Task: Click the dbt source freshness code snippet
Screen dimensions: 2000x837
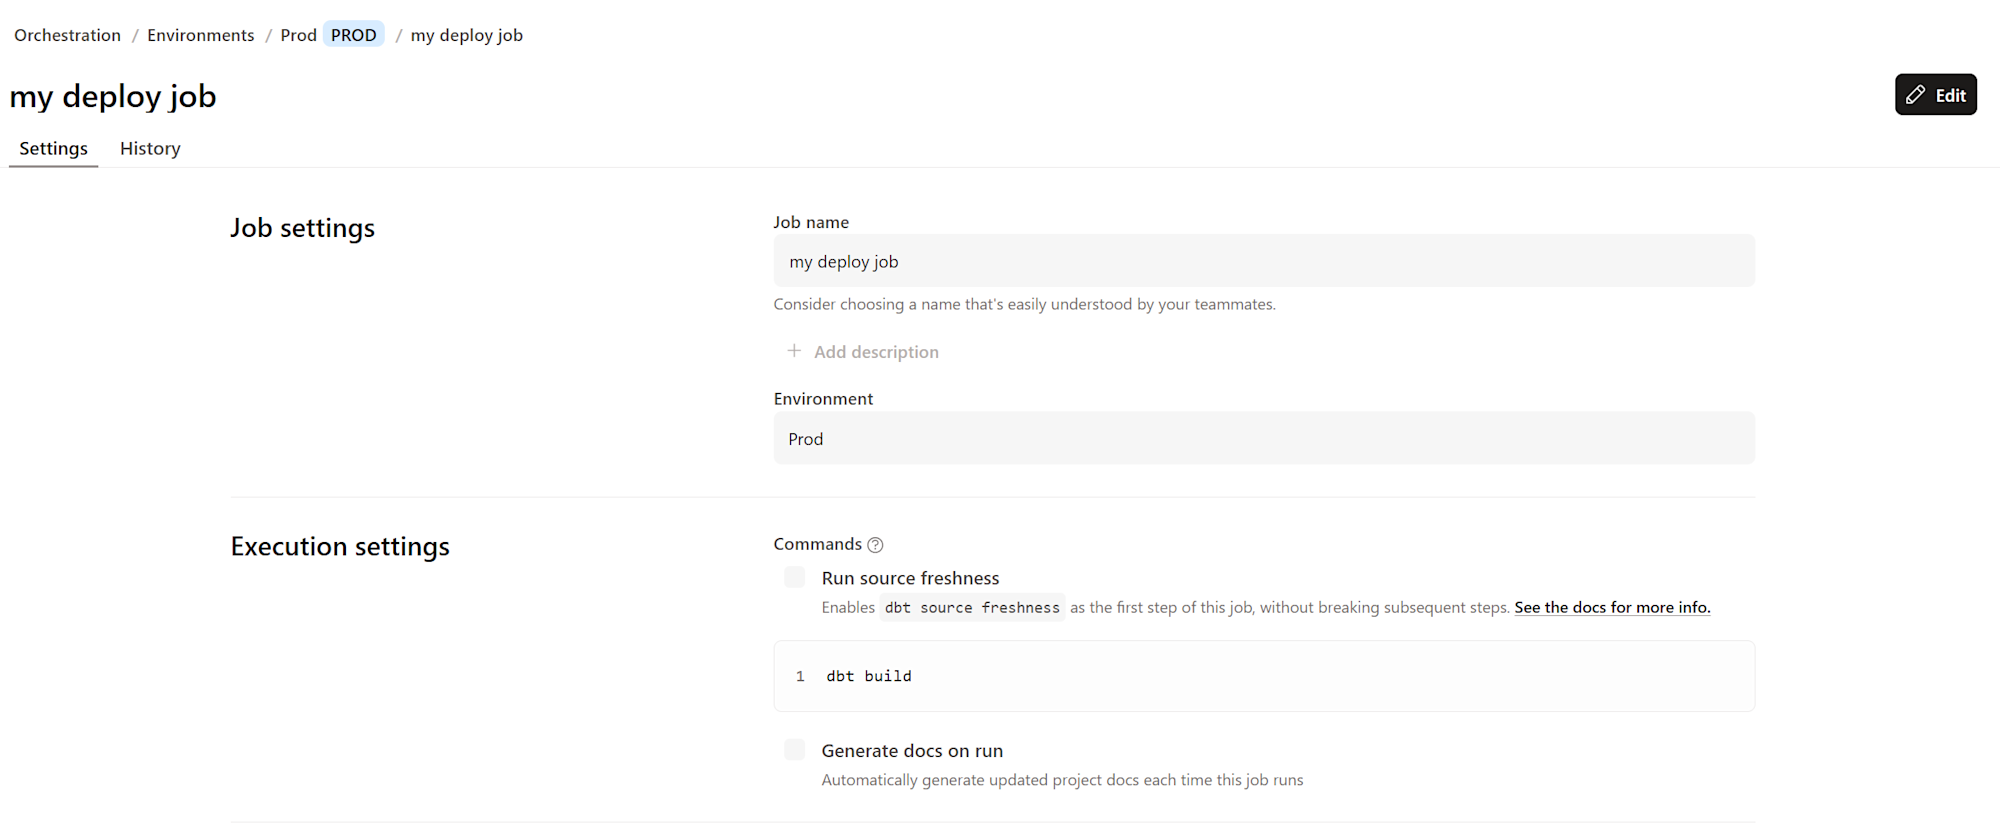Action: click(x=972, y=607)
